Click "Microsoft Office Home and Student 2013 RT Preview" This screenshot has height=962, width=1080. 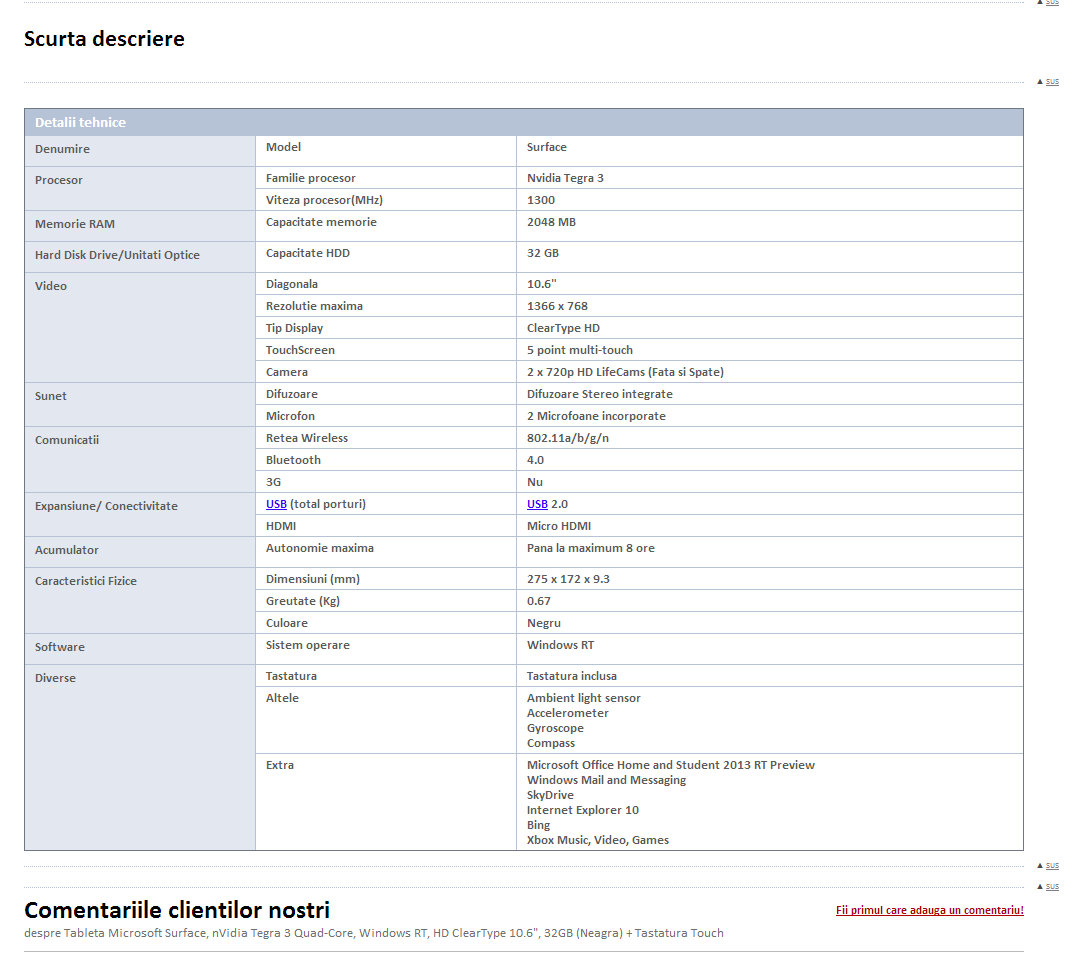pos(671,765)
